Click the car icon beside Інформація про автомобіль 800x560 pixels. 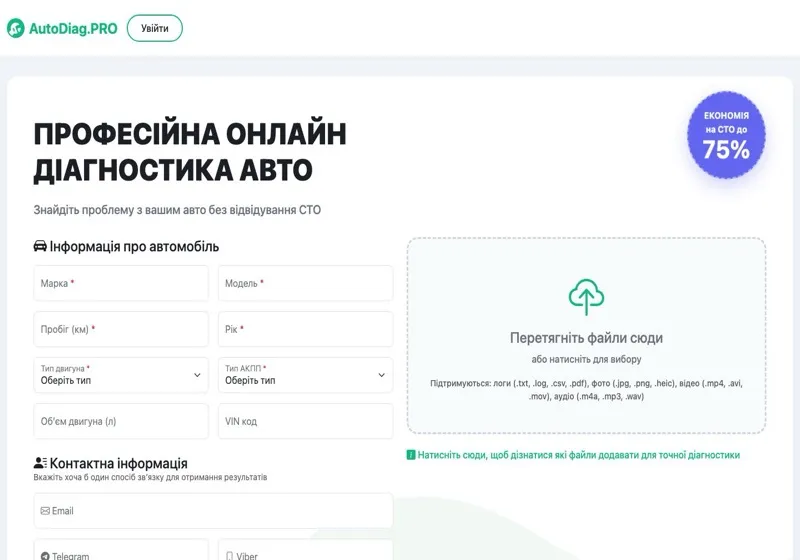pos(40,246)
